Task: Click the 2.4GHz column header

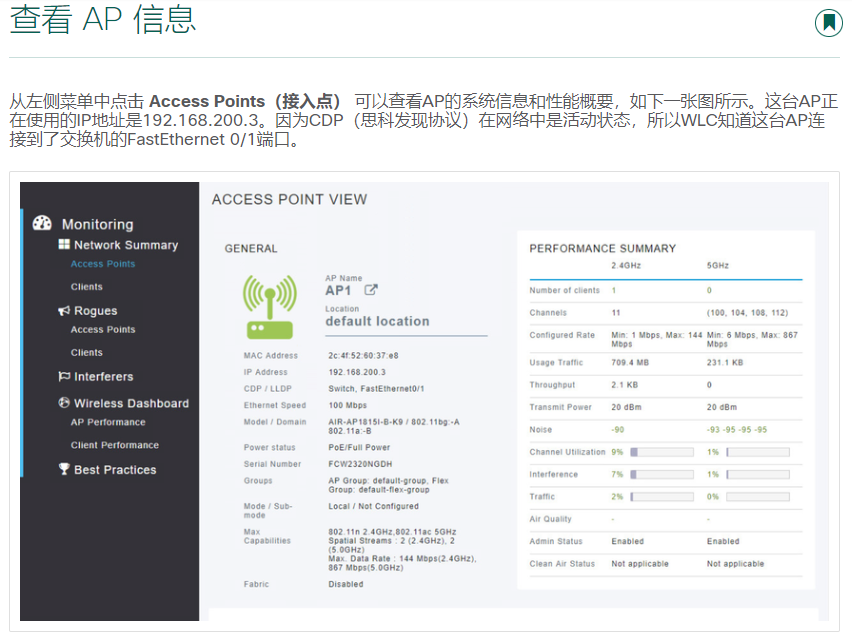Action: click(x=628, y=266)
